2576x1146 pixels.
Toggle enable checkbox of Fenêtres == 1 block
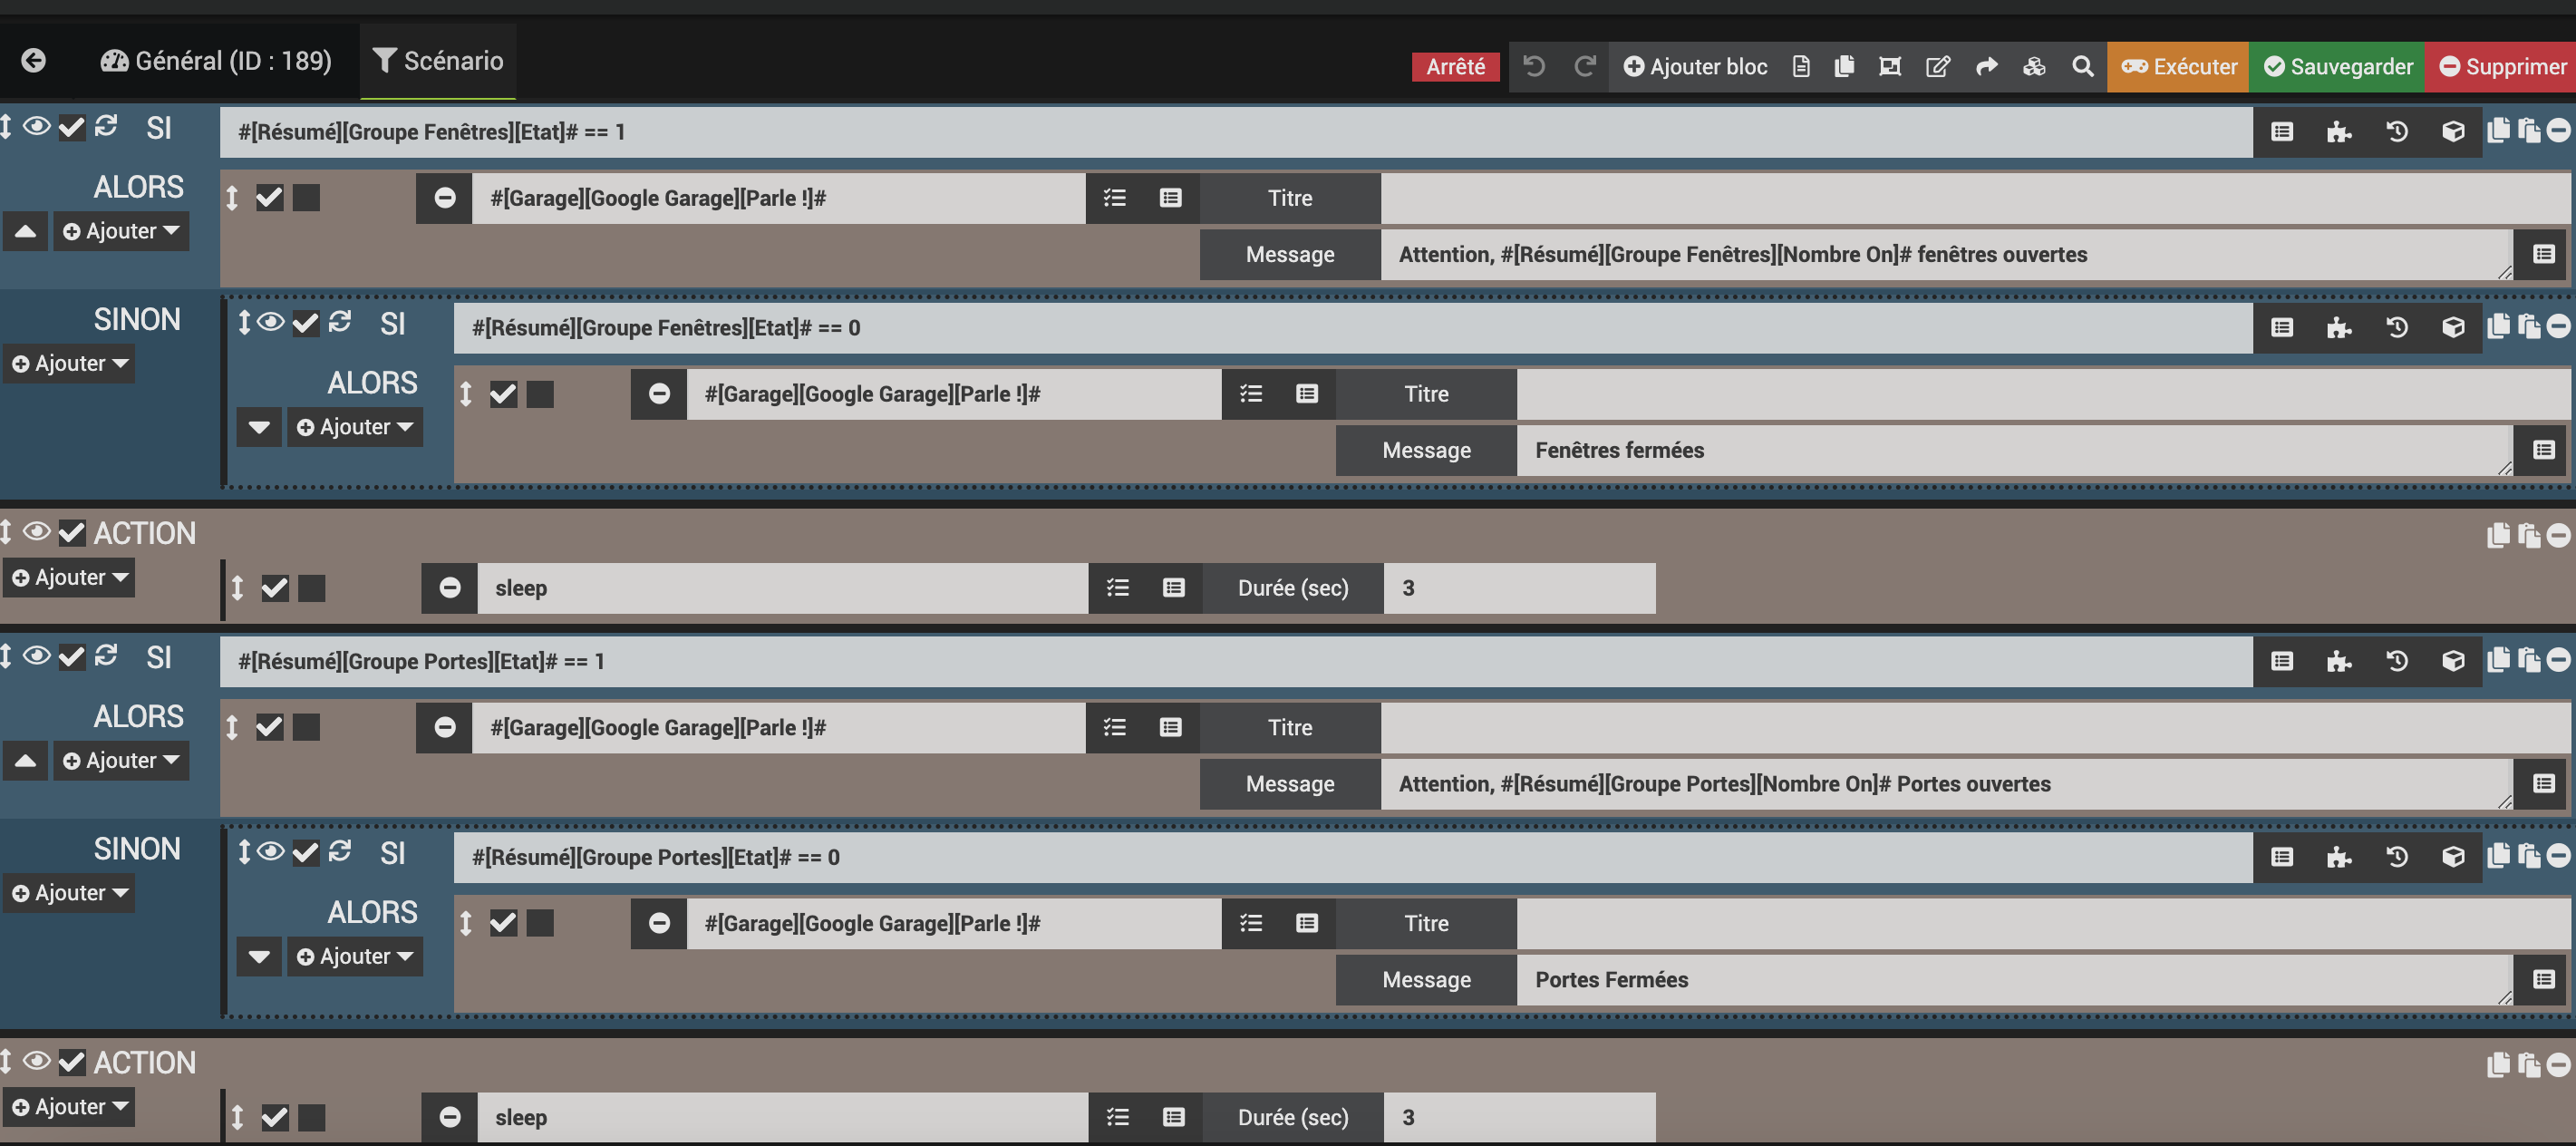coord(72,127)
